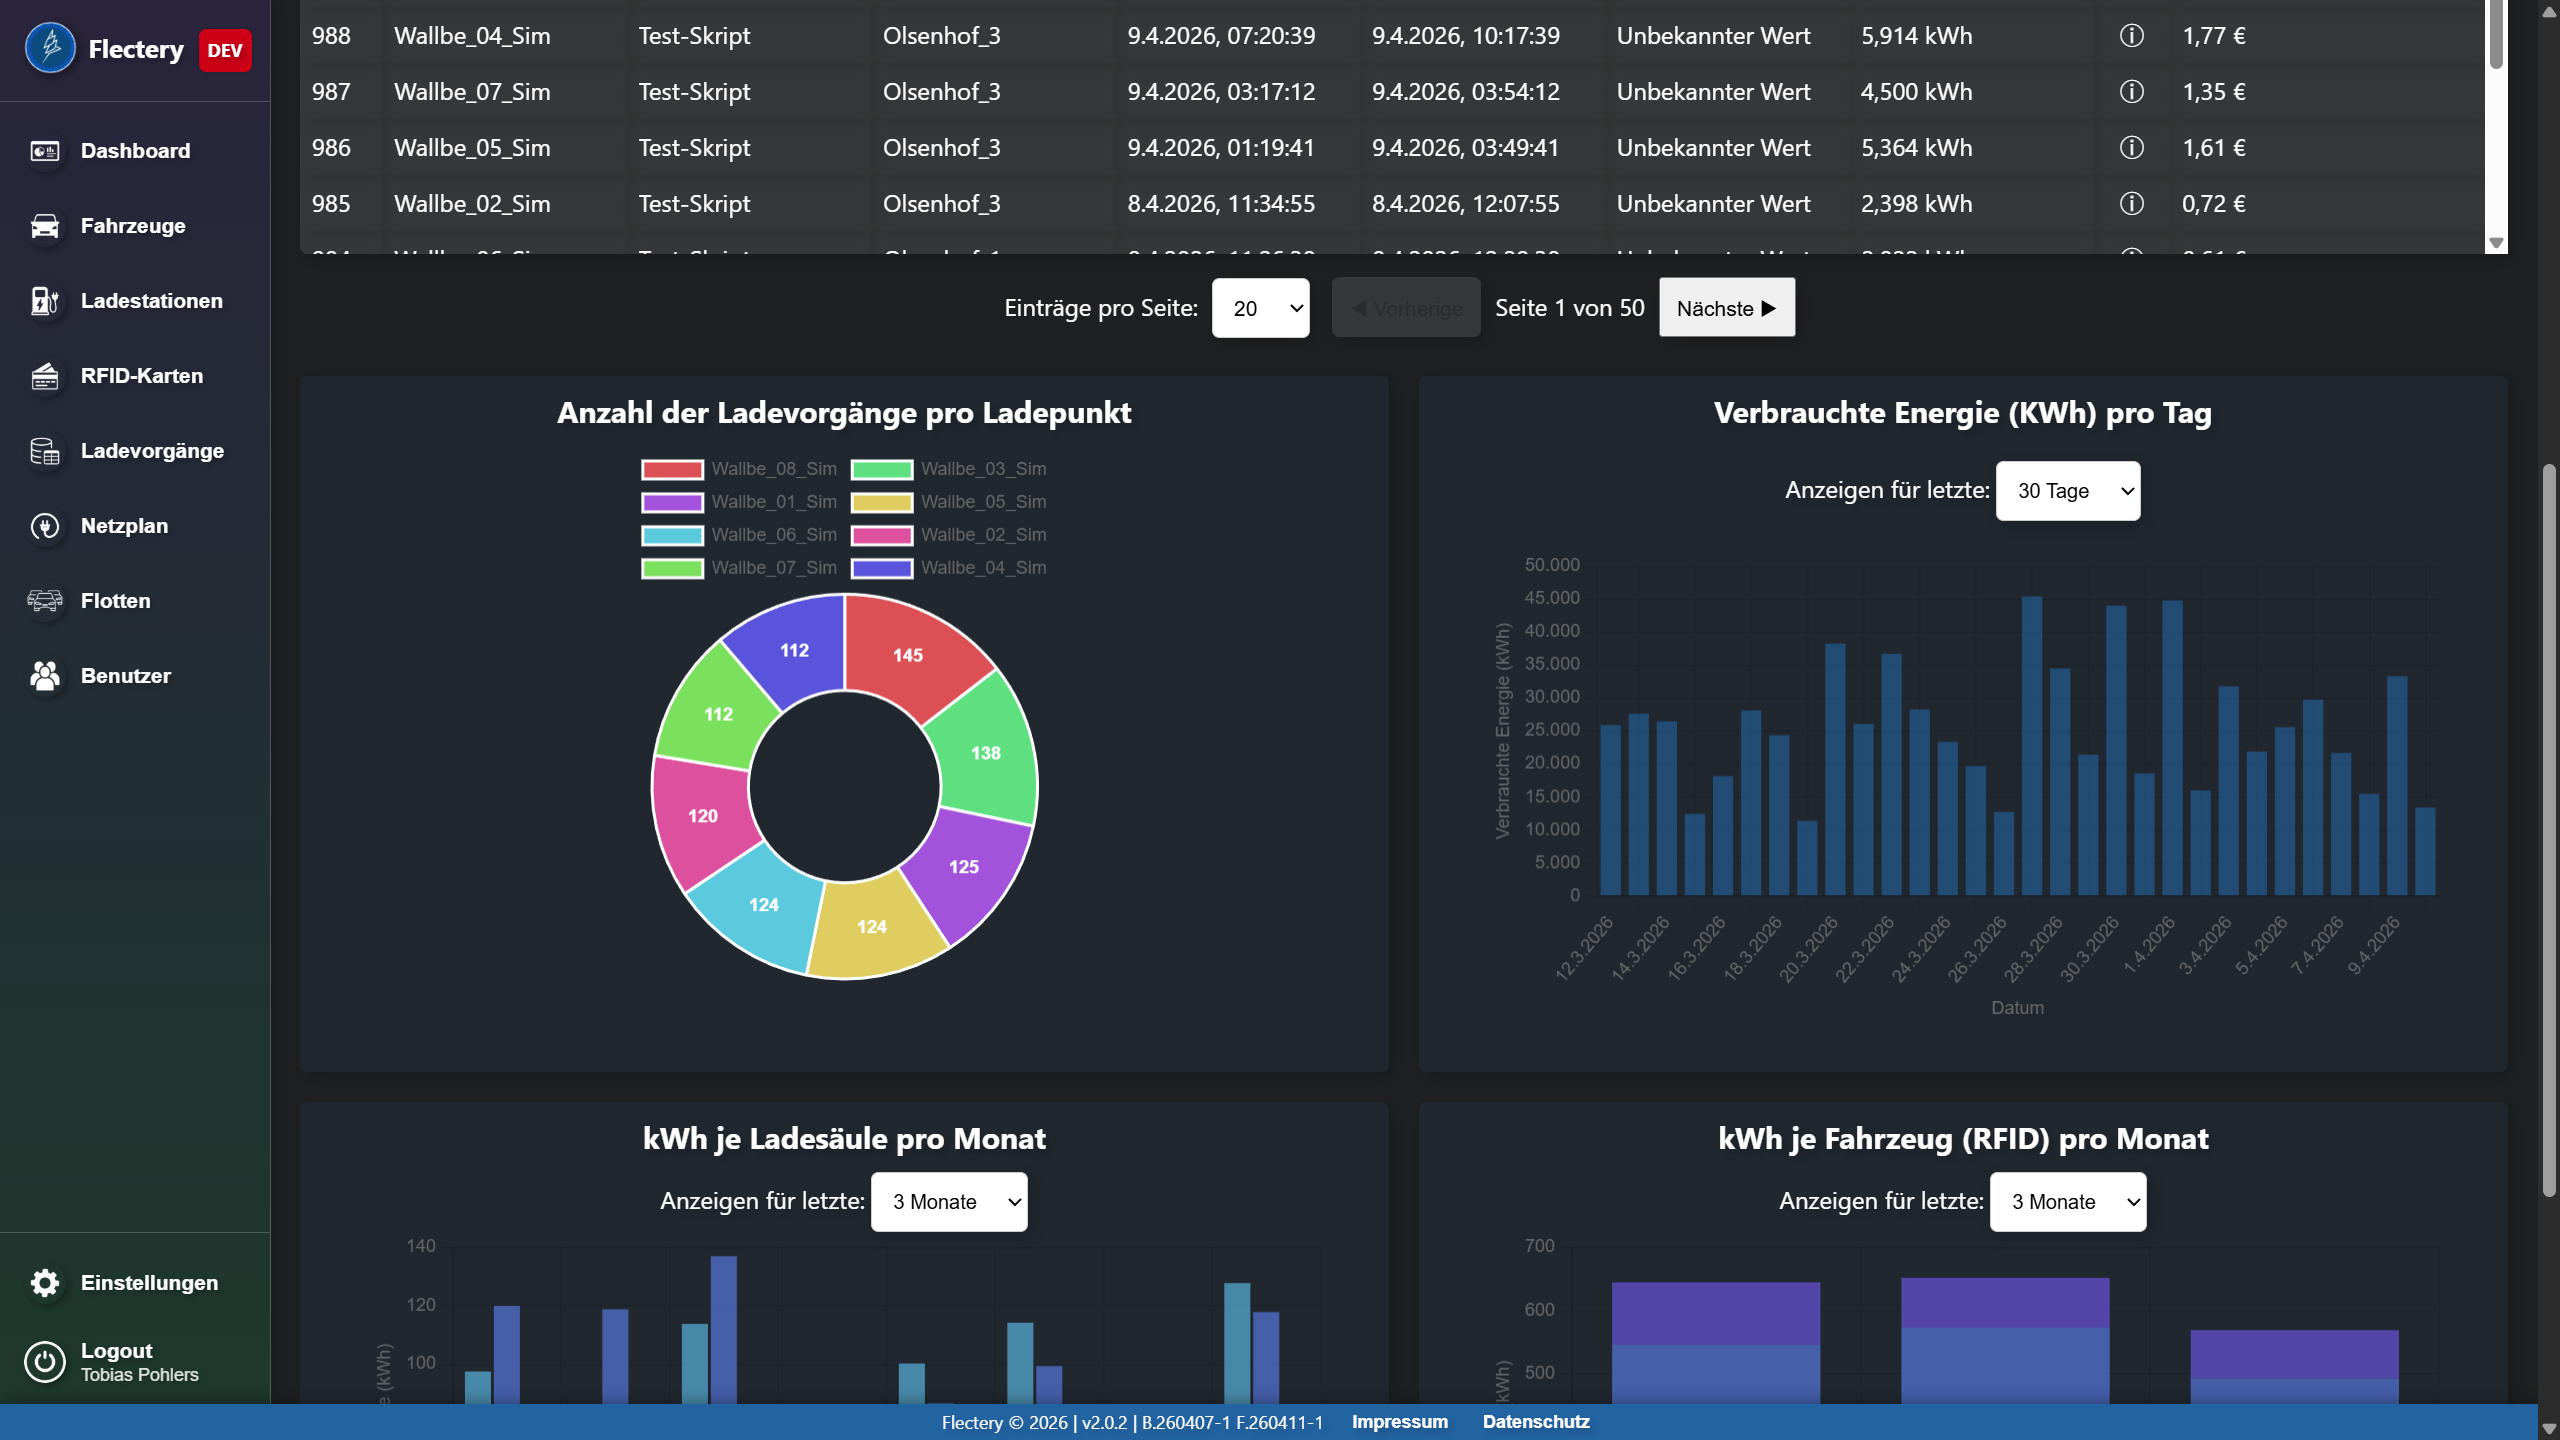
Task: Click the Flotten fleet icon
Action: tap(45, 600)
